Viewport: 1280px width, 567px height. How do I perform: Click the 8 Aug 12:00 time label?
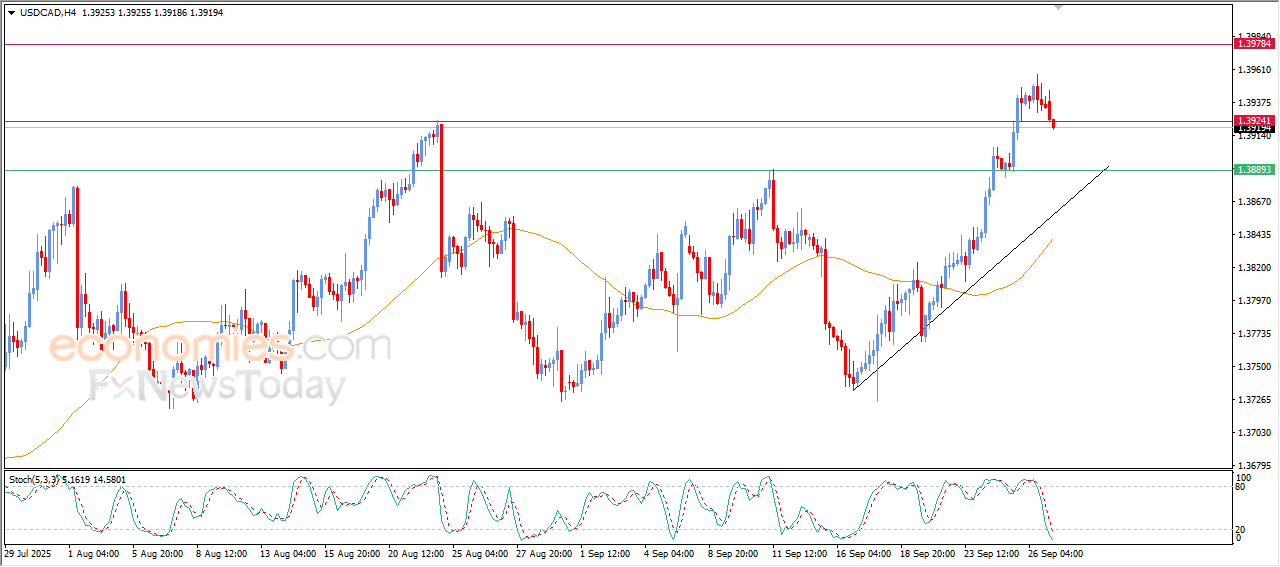click(x=222, y=552)
